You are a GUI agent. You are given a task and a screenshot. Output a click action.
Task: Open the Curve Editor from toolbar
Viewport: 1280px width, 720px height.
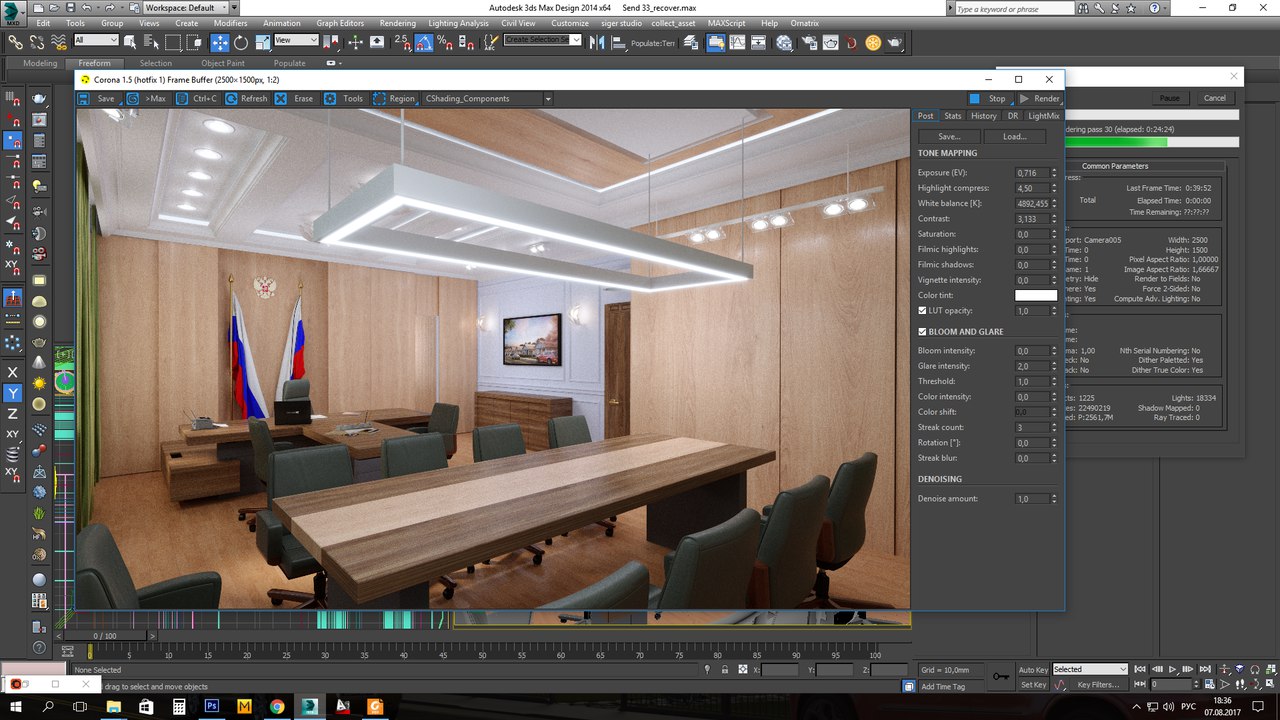click(739, 42)
